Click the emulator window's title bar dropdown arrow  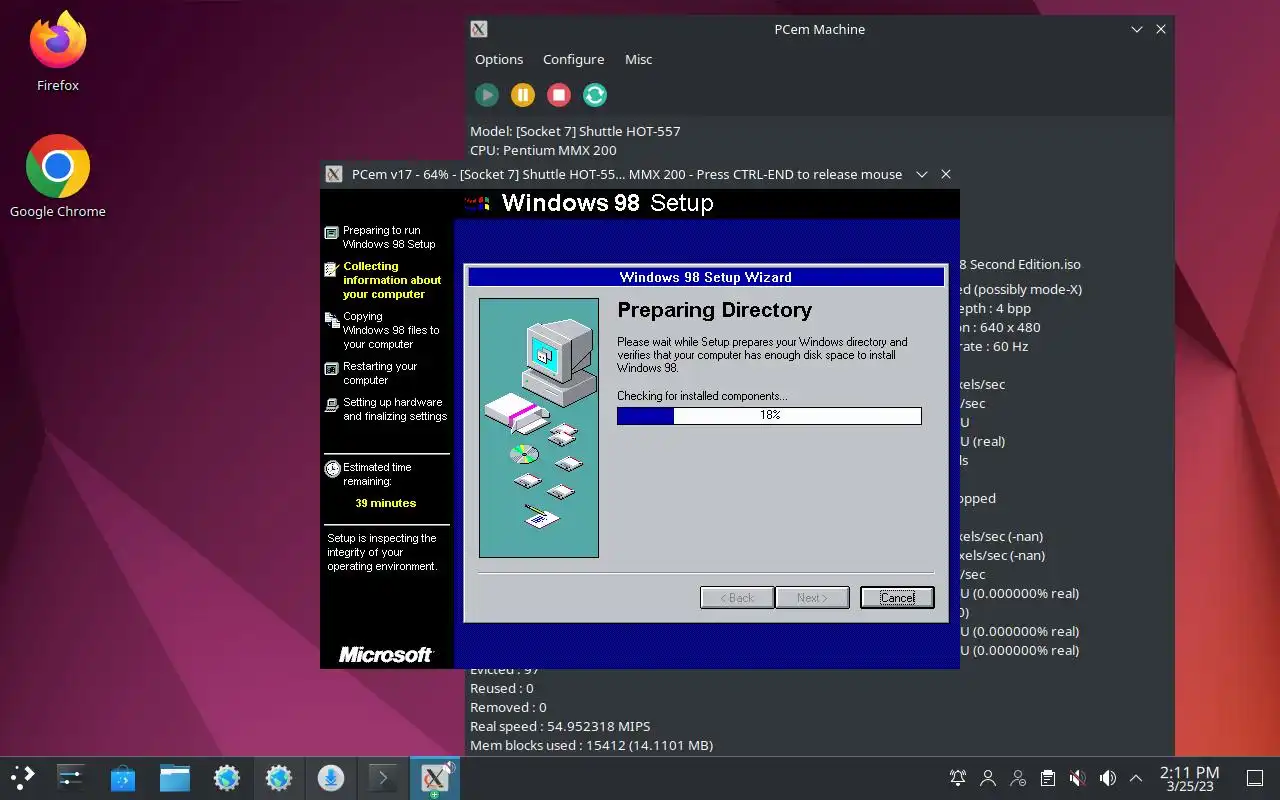(x=922, y=174)
